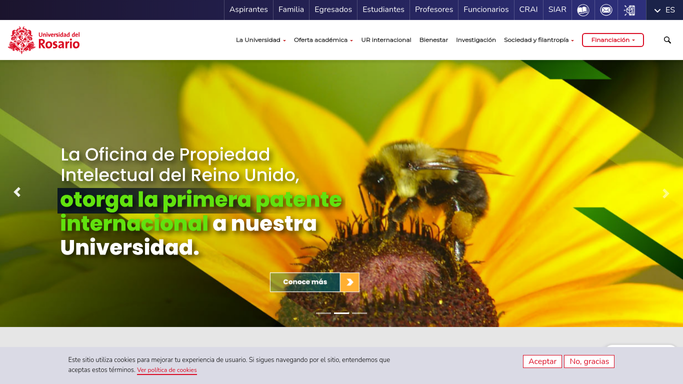
Task: Open the search magnifier icon
Action: (x=667, y=40)
